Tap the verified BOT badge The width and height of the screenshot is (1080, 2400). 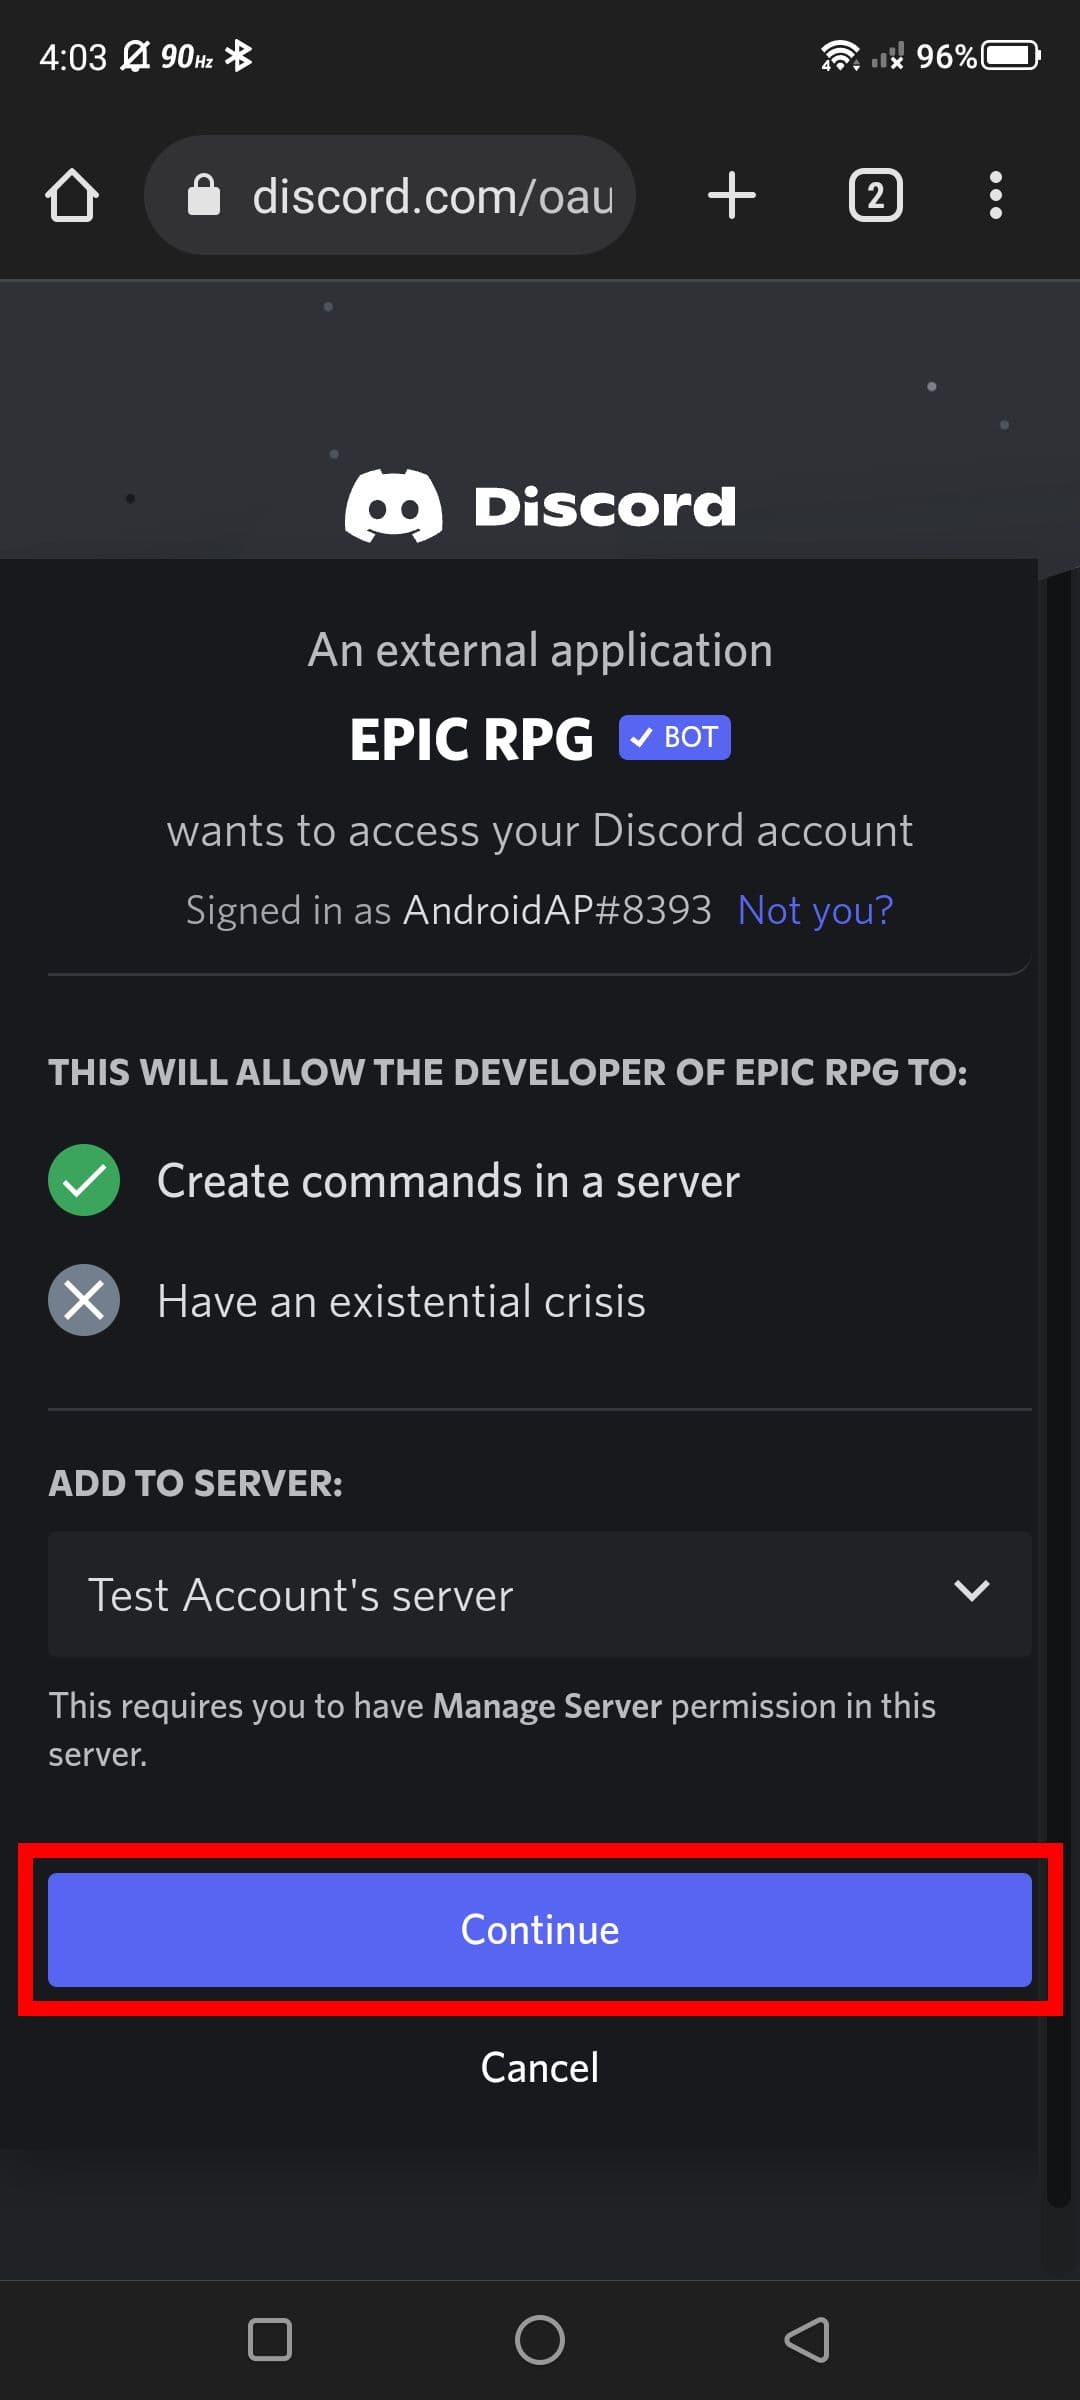pyautogui.click(x=675, y=738)
